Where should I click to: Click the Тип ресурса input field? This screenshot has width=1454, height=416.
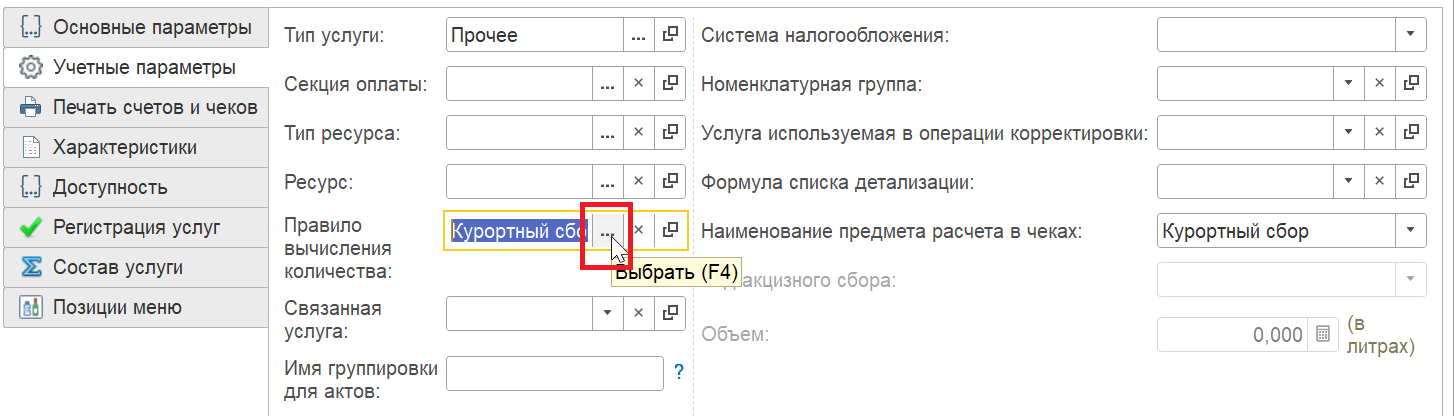tap(520, 132)
